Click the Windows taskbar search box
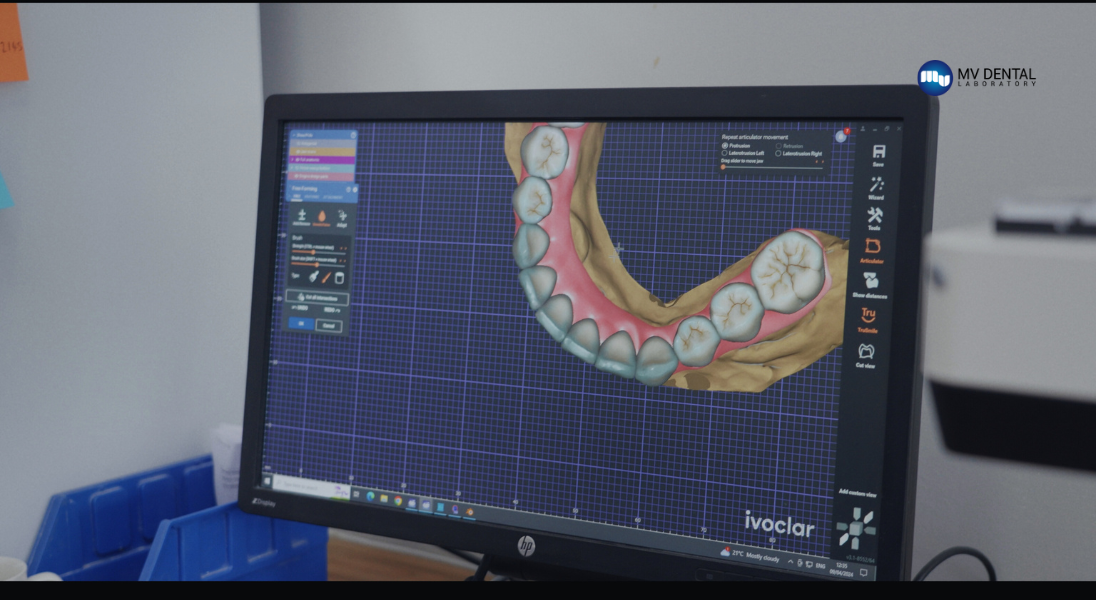This screenshot has height=600, width=1096. pyautogui.click(x=312, y=487)
